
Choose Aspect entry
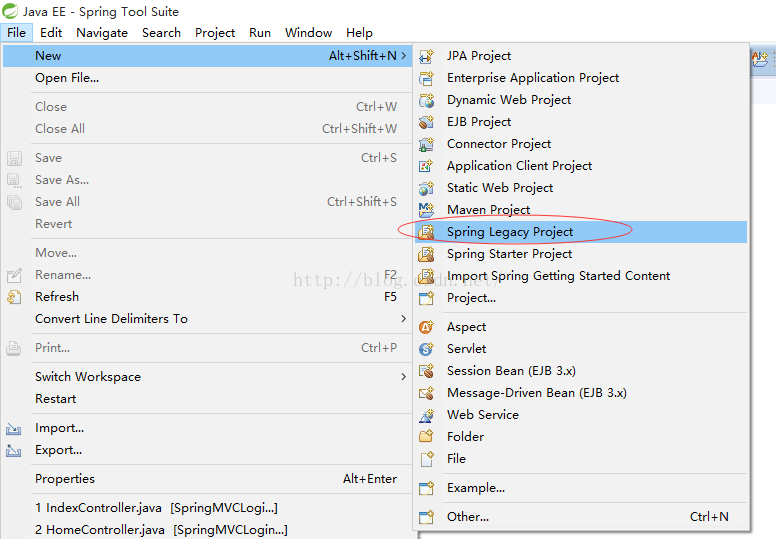pyautogui.click(x=581, y=327)
